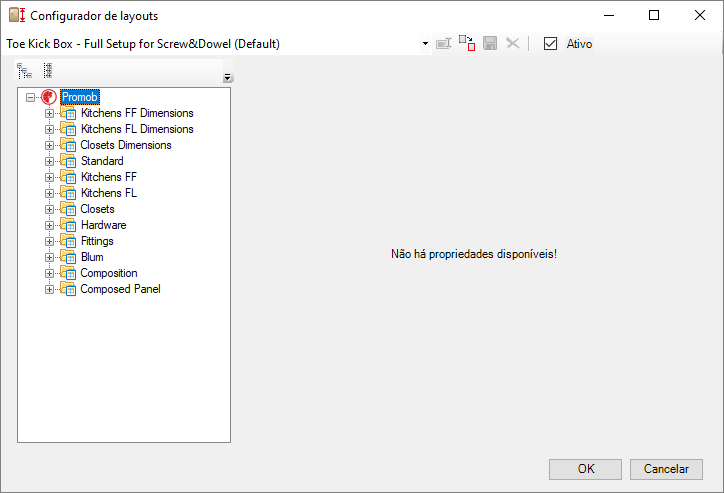This screenshot has width=724, height=493.
Task: Click the Blum folder icon
Action: coord(68,257)
